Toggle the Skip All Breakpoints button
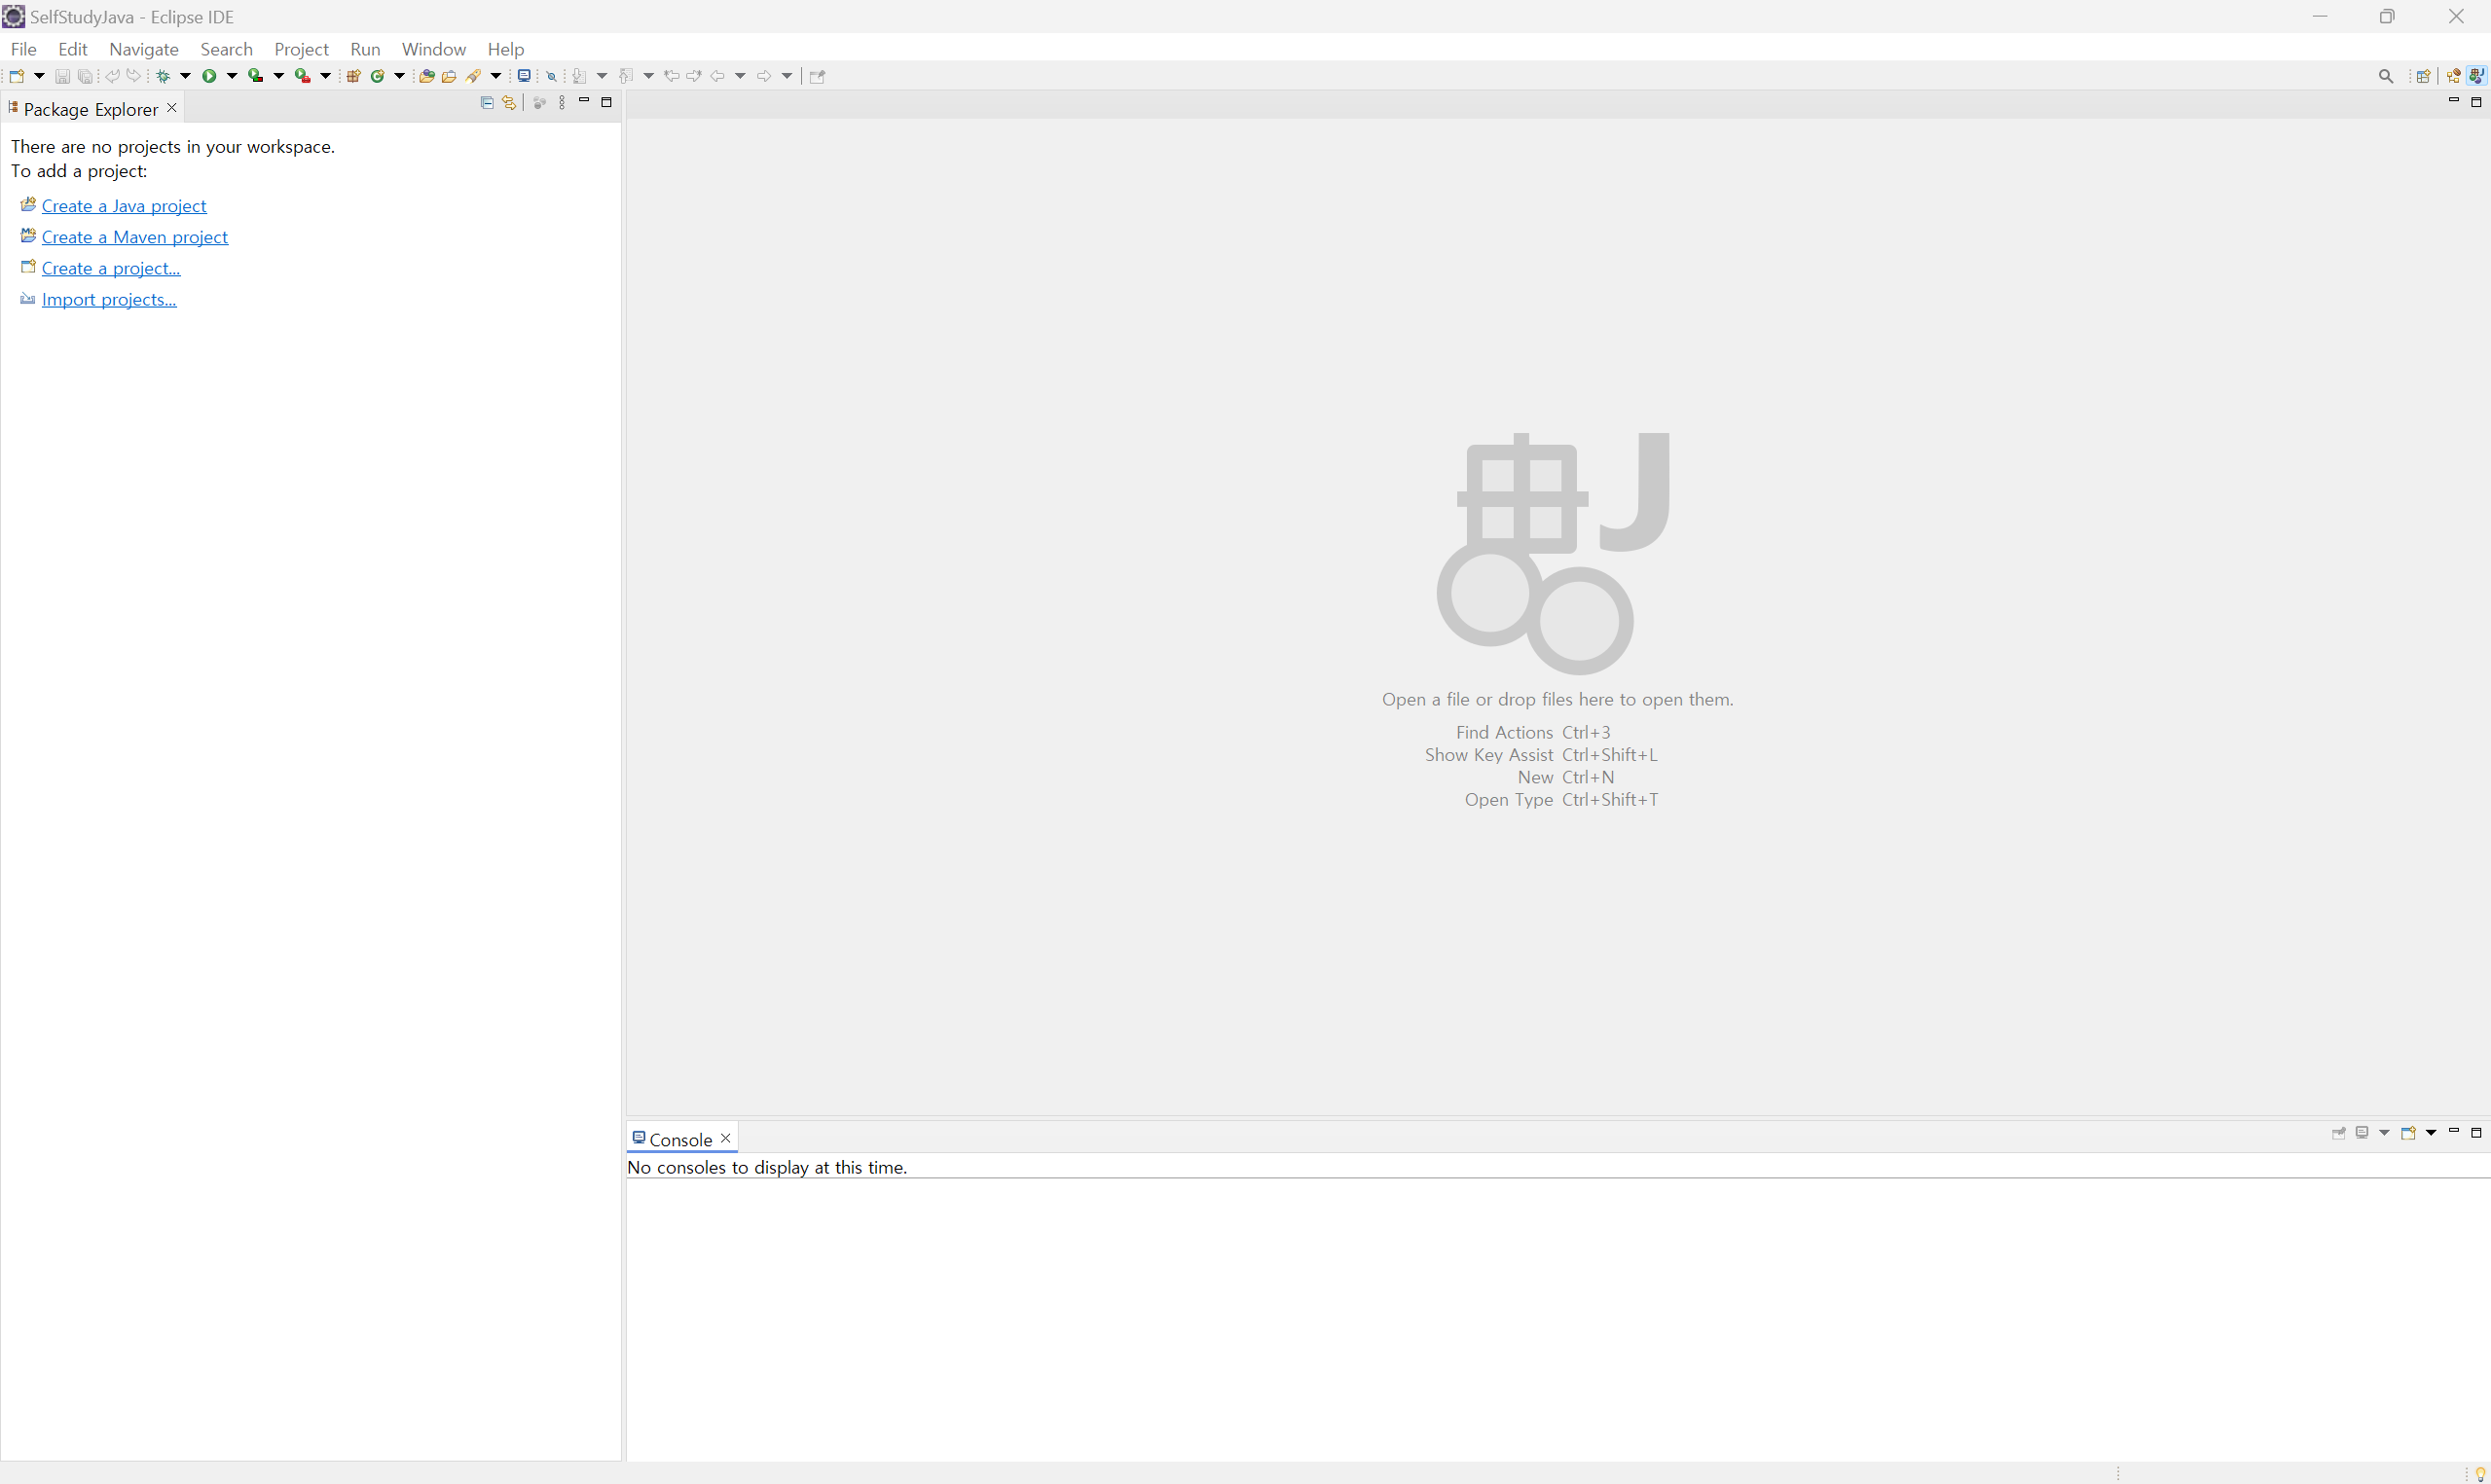 [x=551, y=76]
